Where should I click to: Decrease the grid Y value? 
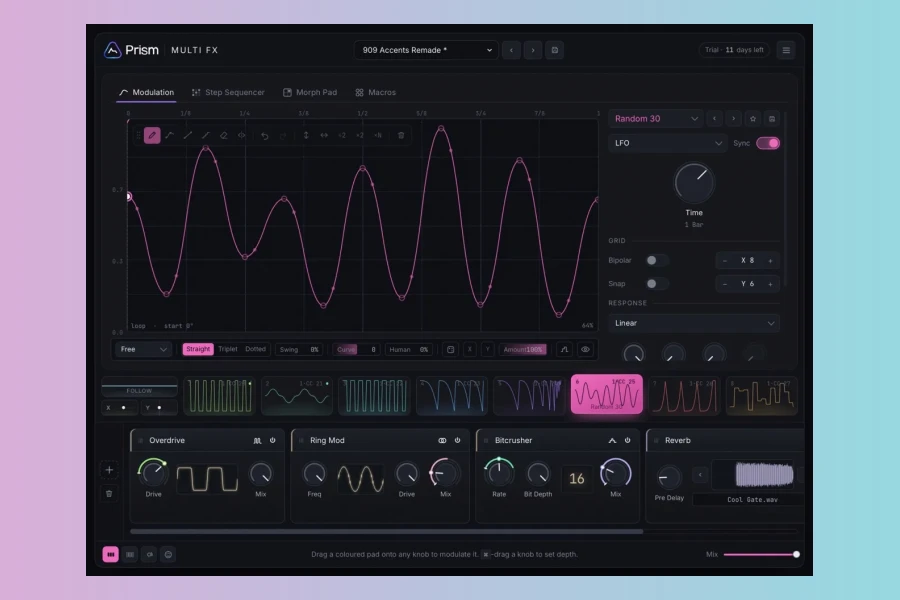coord(725,284)
